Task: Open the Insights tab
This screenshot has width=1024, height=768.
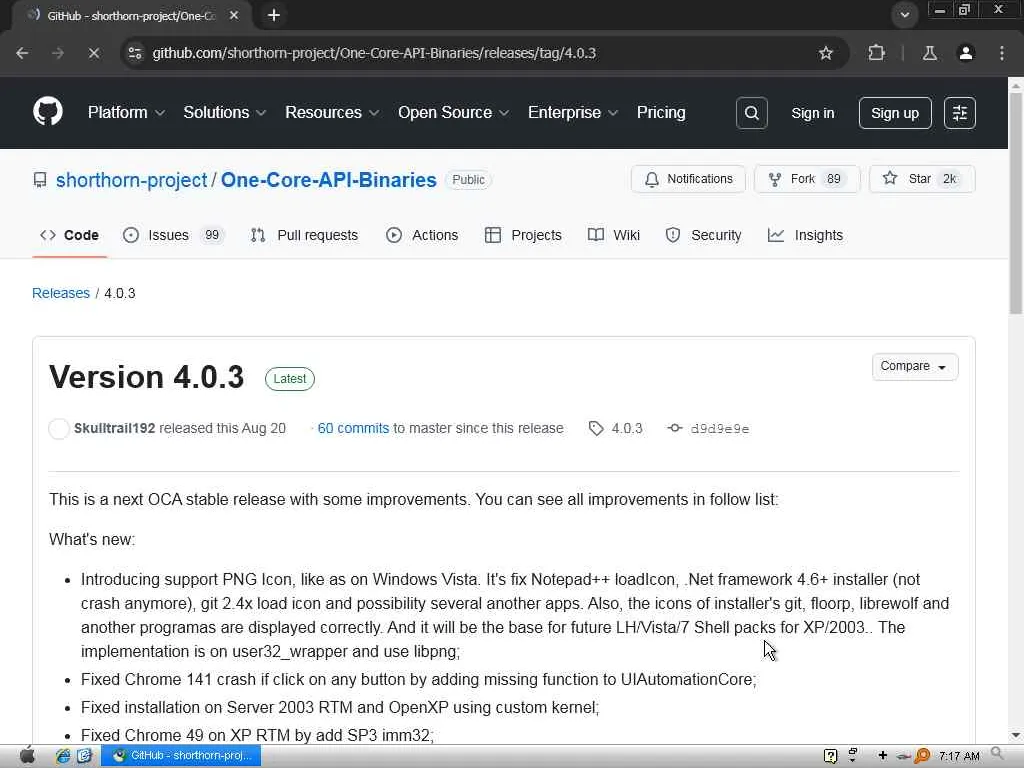Action: coord(805,235)
